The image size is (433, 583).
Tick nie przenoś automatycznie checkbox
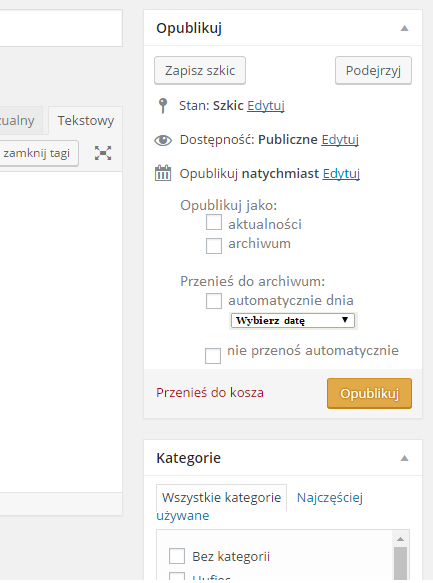tap(213, 356)
